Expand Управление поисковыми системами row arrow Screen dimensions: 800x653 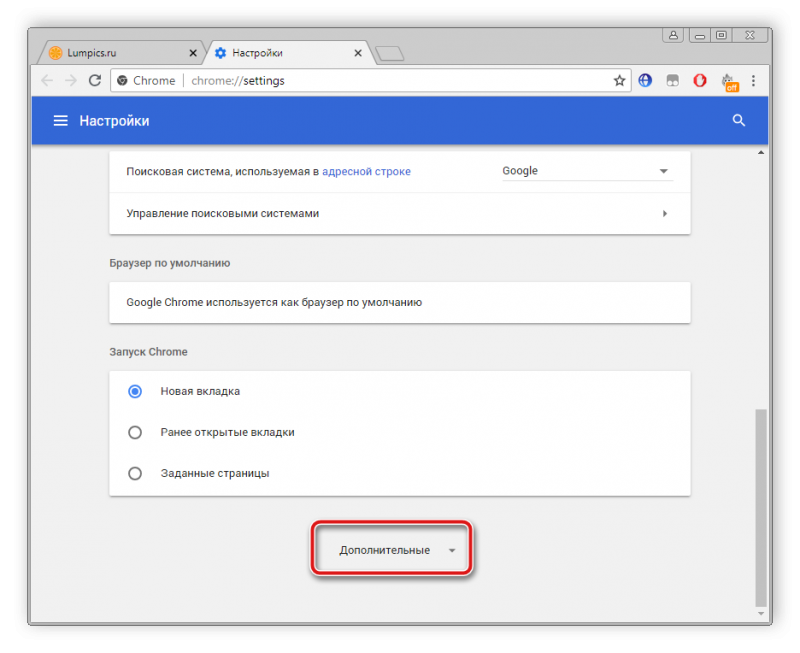coord(664,213)
